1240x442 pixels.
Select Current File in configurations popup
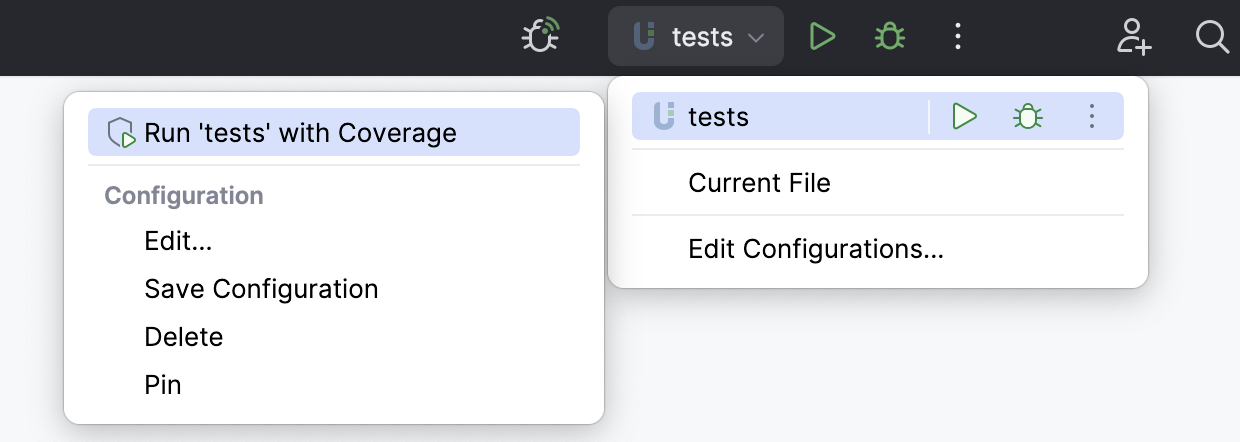click(759, 183)
